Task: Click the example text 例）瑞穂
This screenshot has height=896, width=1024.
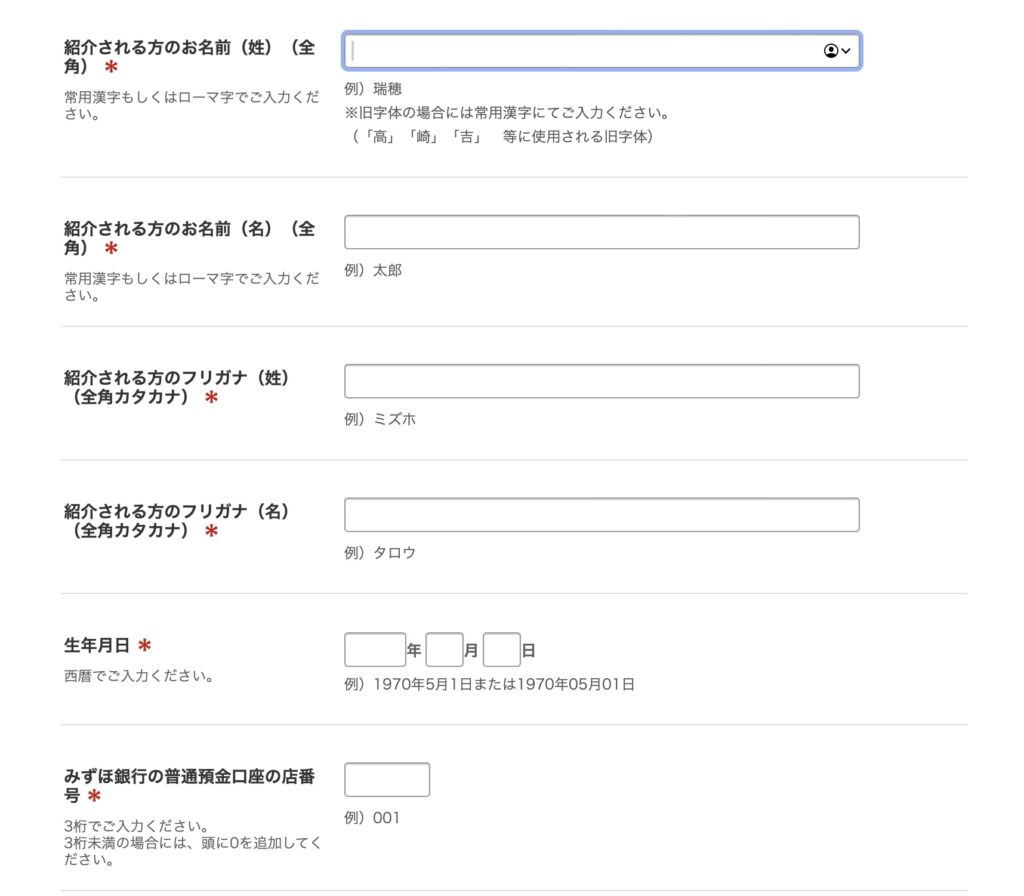Action: click(x=373, y=89)
